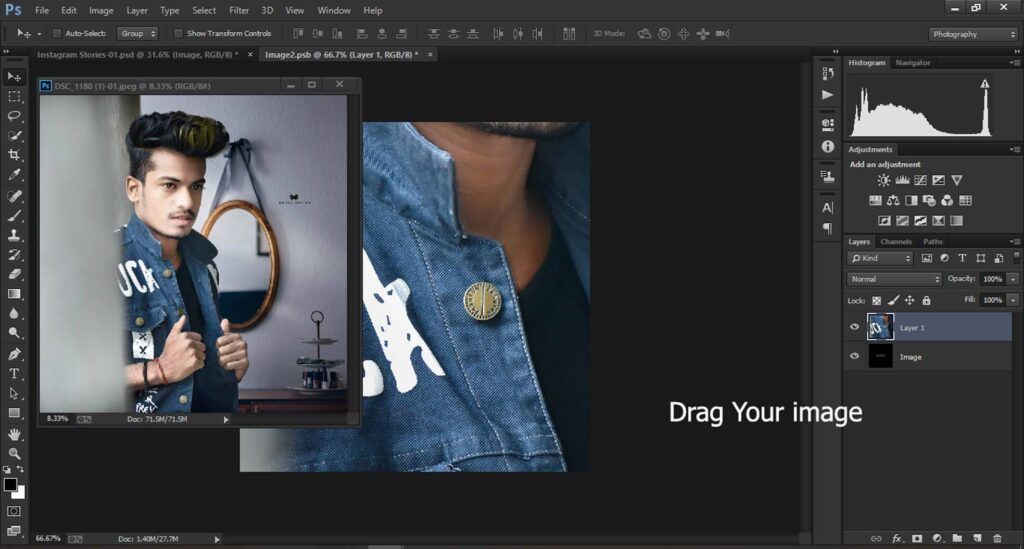This screenshot has width=1024, height=549.
Task: Select the Eyedropper tool
Action: pyautogui.click(x=14, y=175)
